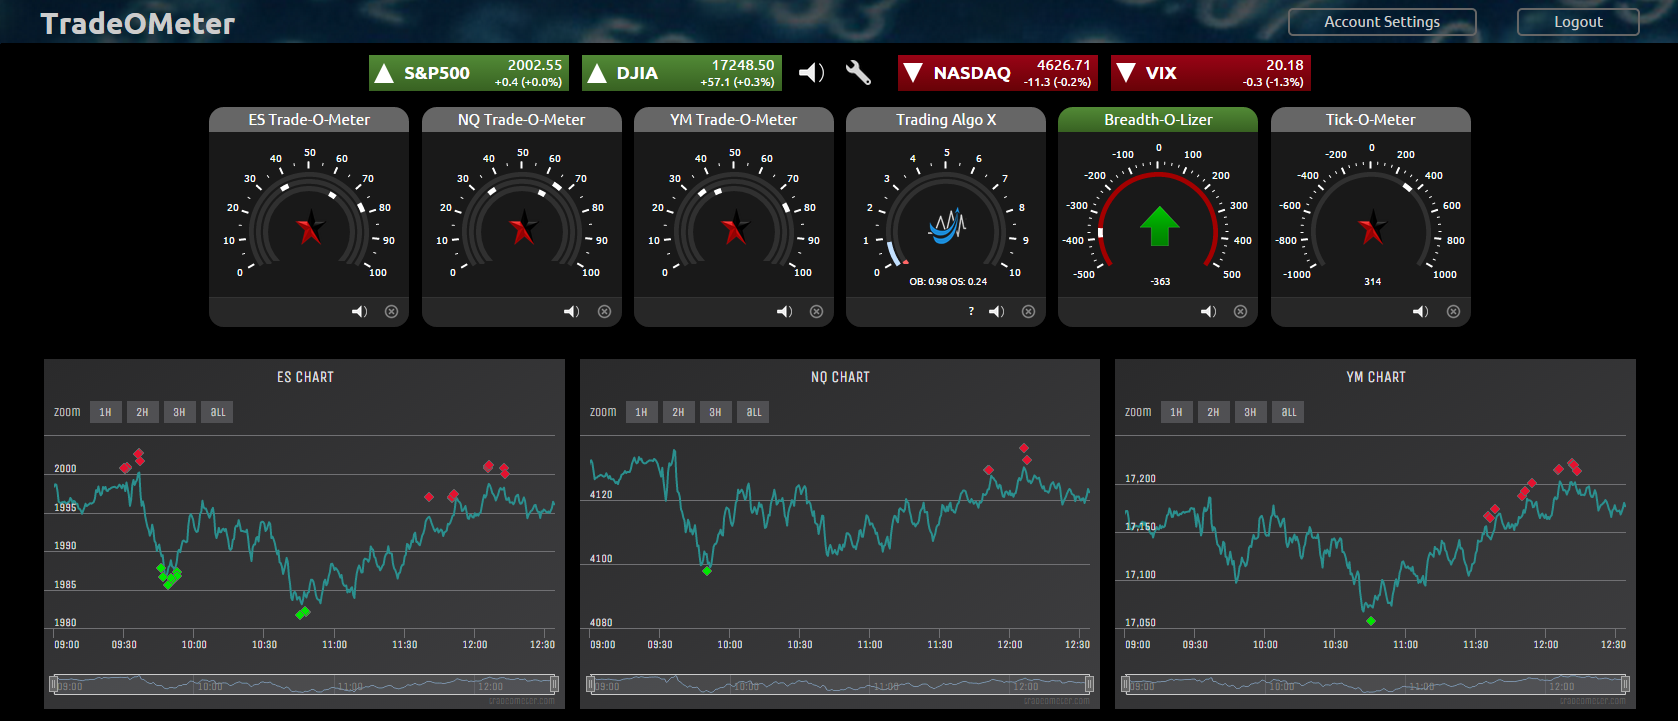Click the YM chart right navigator handle
This screenshot has height=721, width=1678.
point(1625,685)
